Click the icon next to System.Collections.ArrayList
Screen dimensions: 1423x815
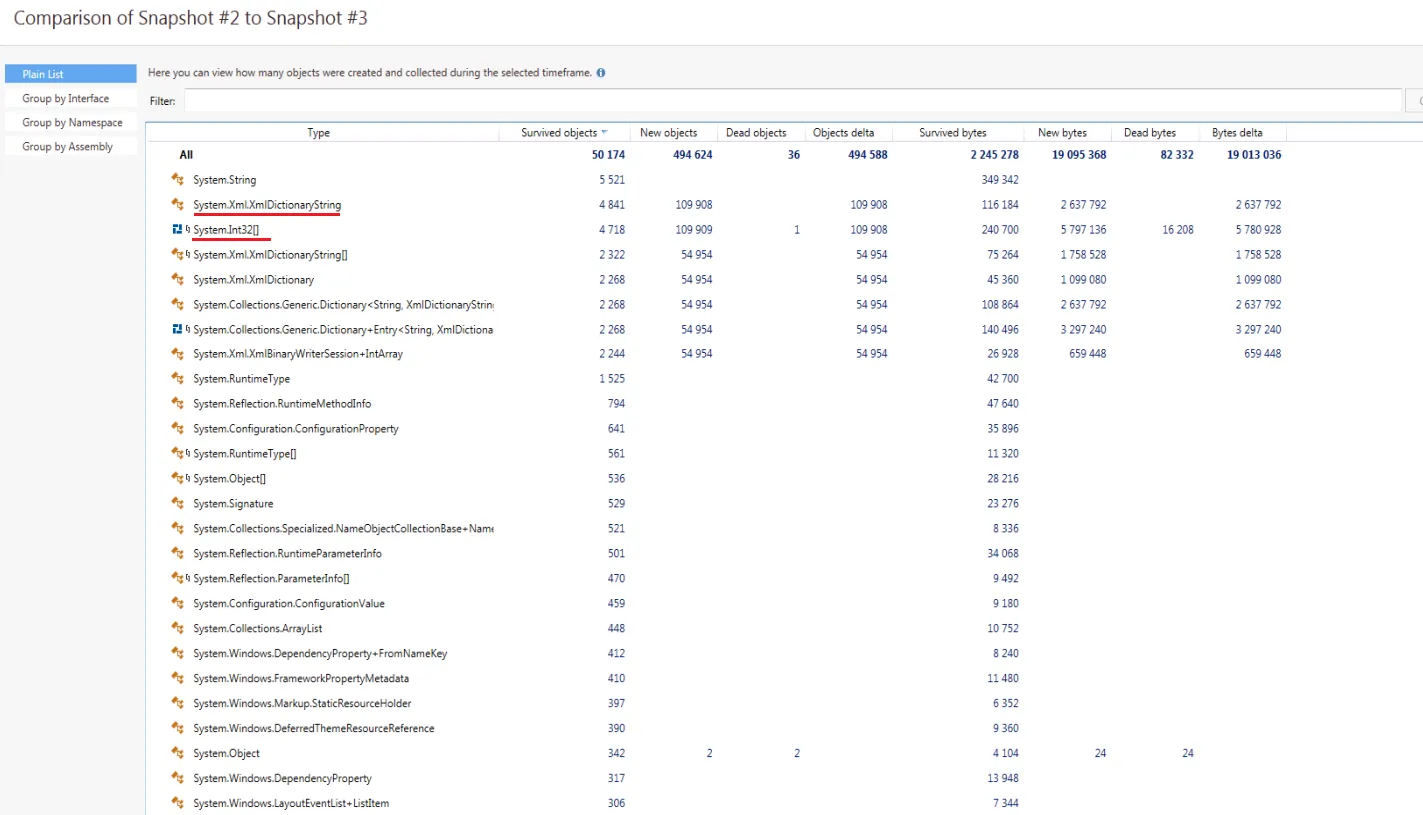(178, 629)
